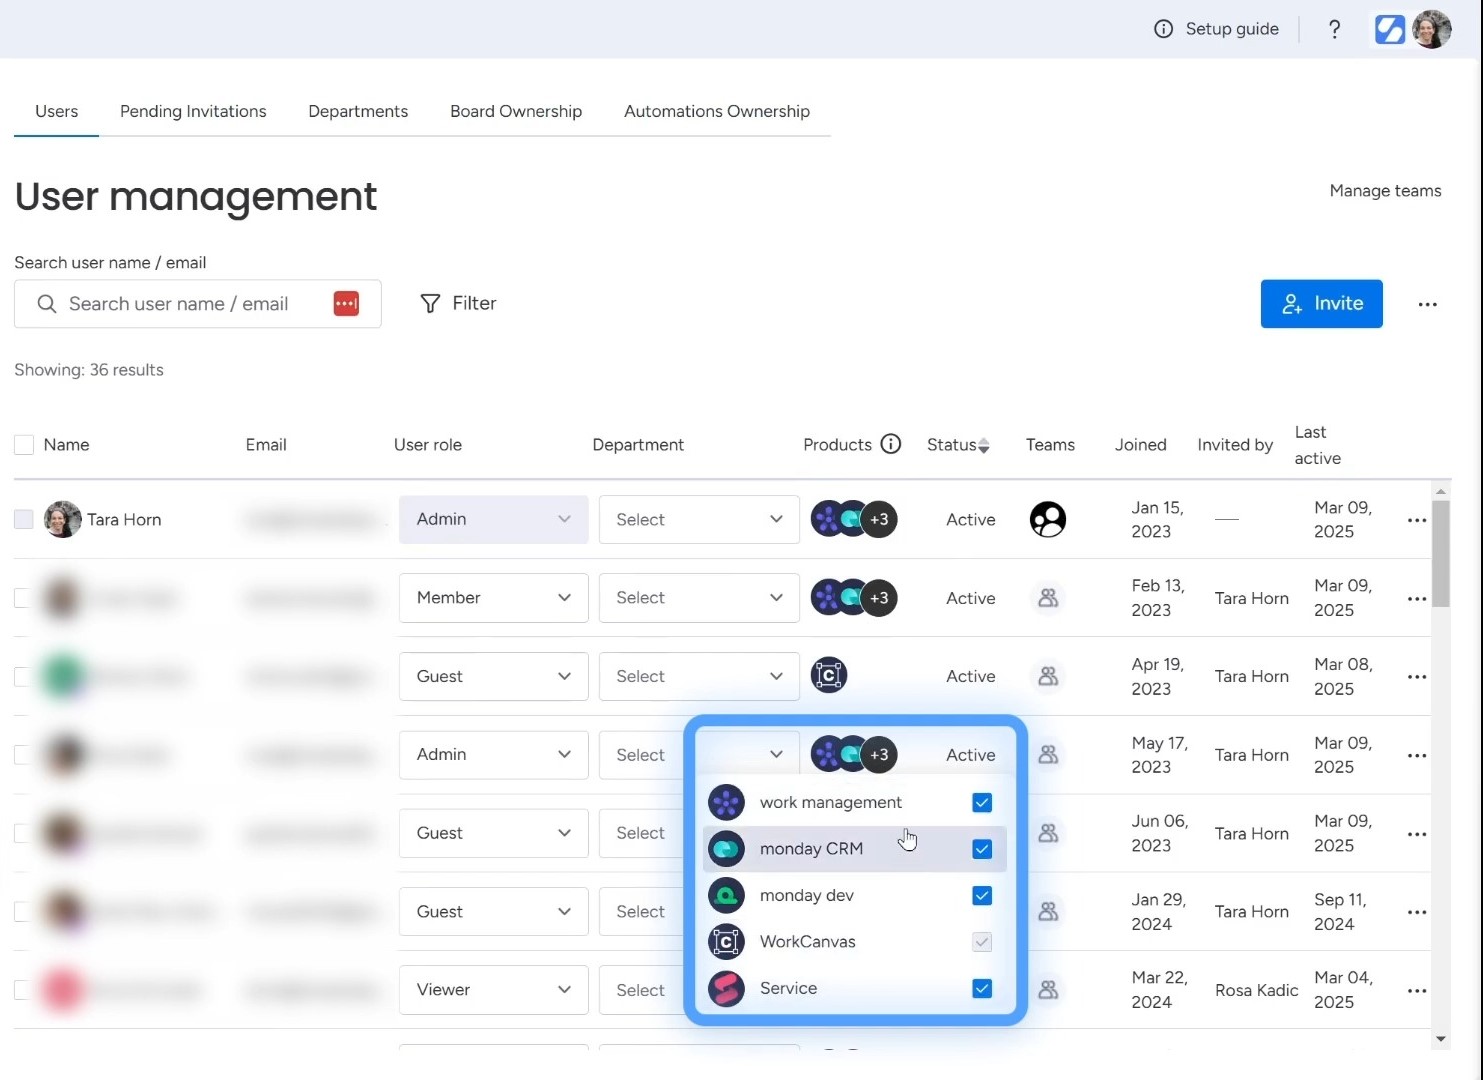Open row options for the May 17, 2023 user

[1417, 756]
